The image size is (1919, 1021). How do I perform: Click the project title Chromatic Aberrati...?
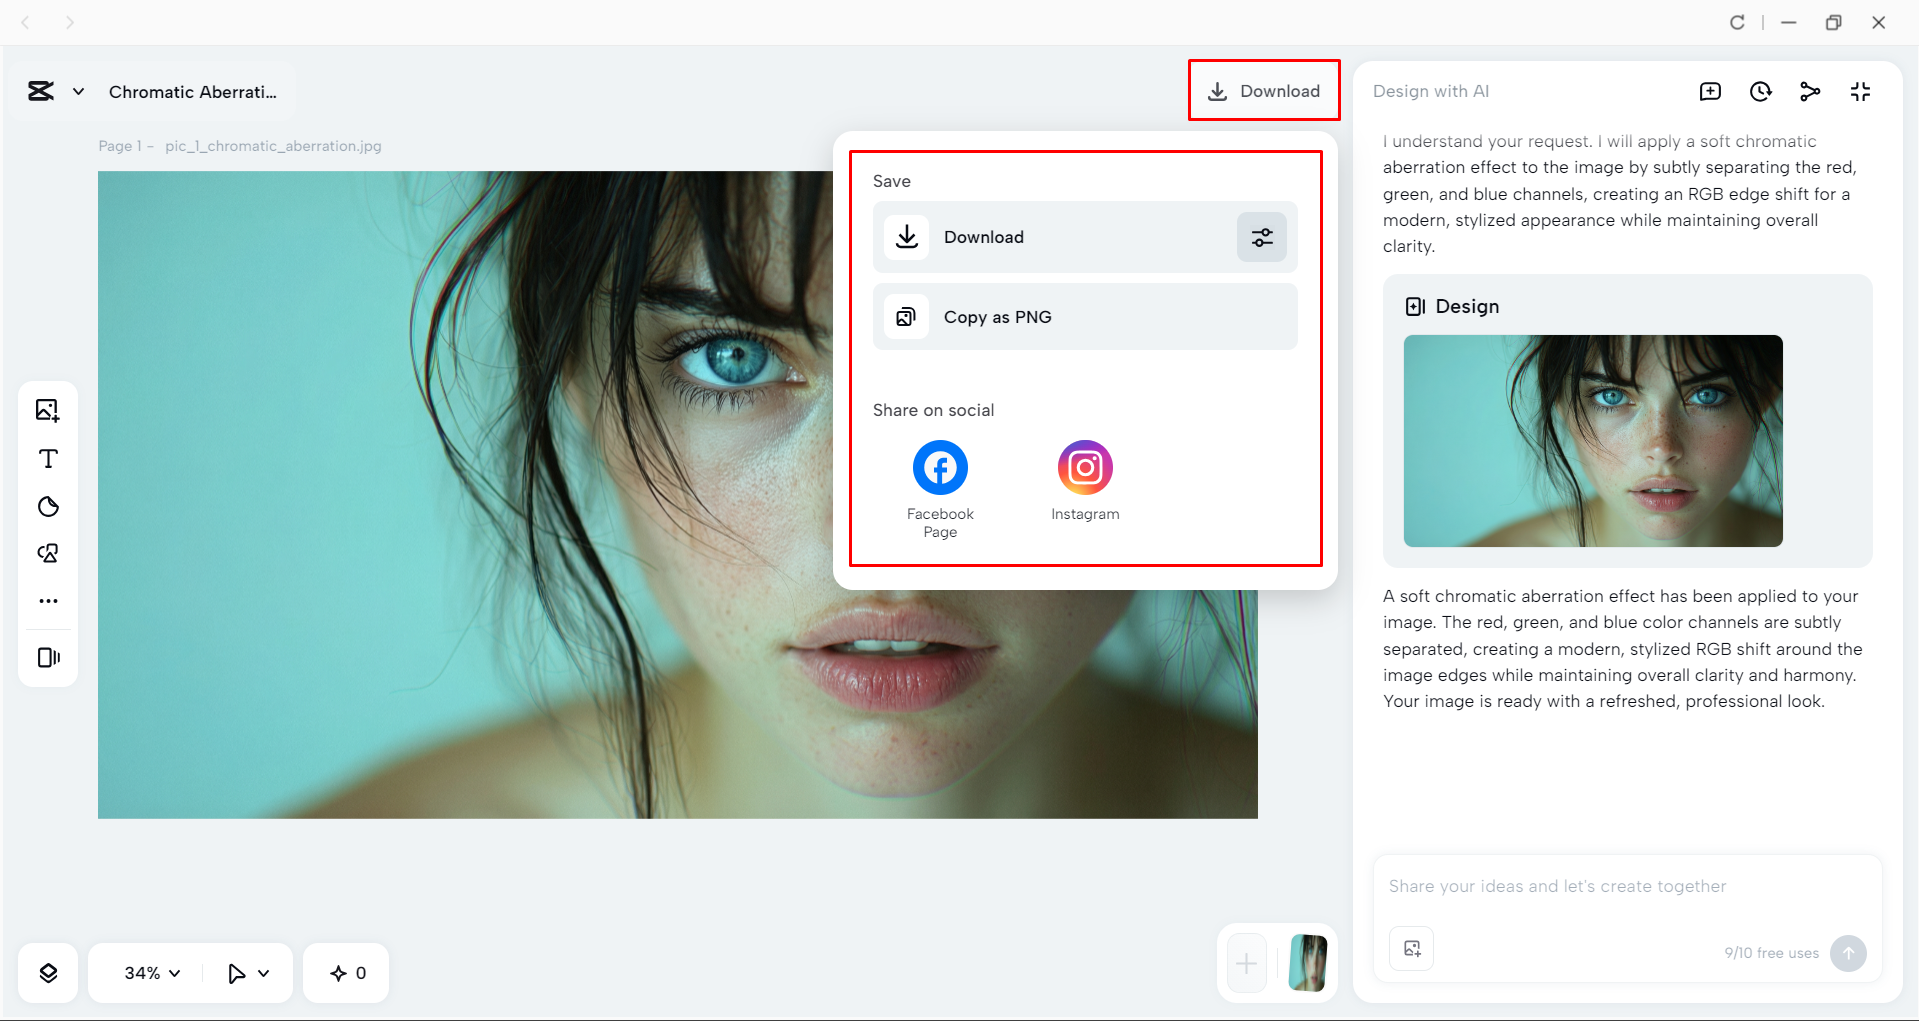pyautogui.click(x=193, y=92)
